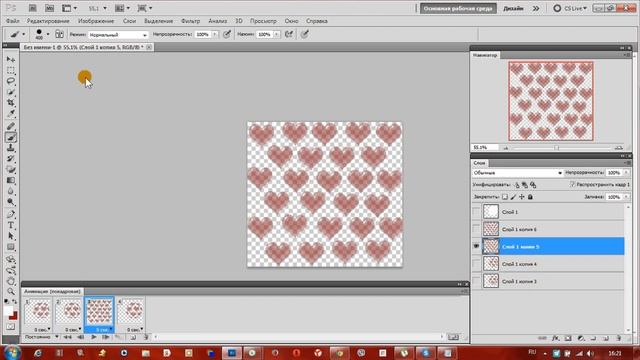Toggle the Распространить кадр 1 checkbox

572,184
